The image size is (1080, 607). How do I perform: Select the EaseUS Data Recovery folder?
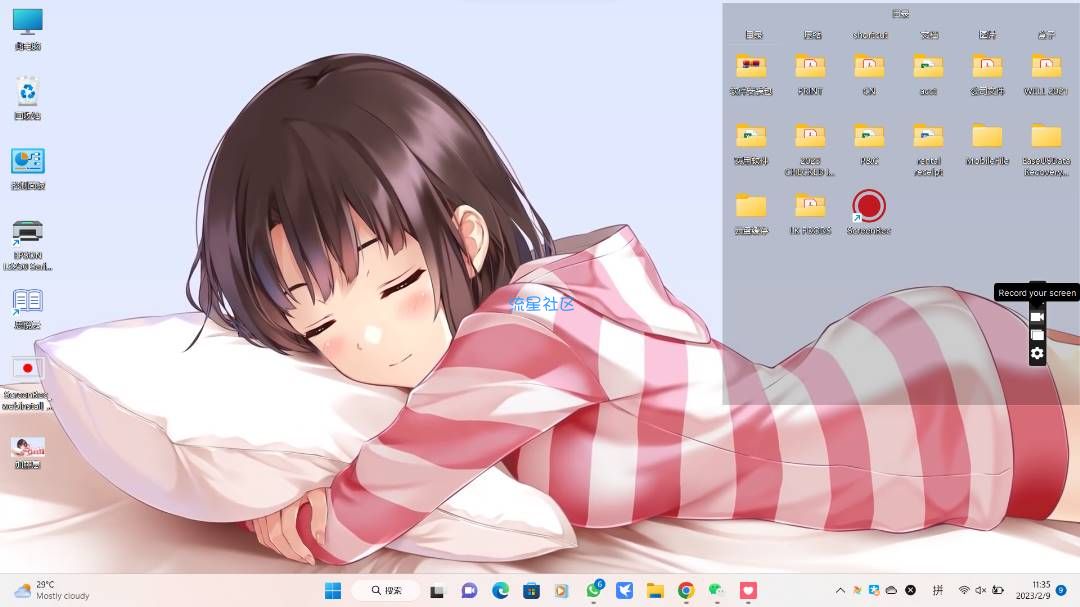(1046, 149)
